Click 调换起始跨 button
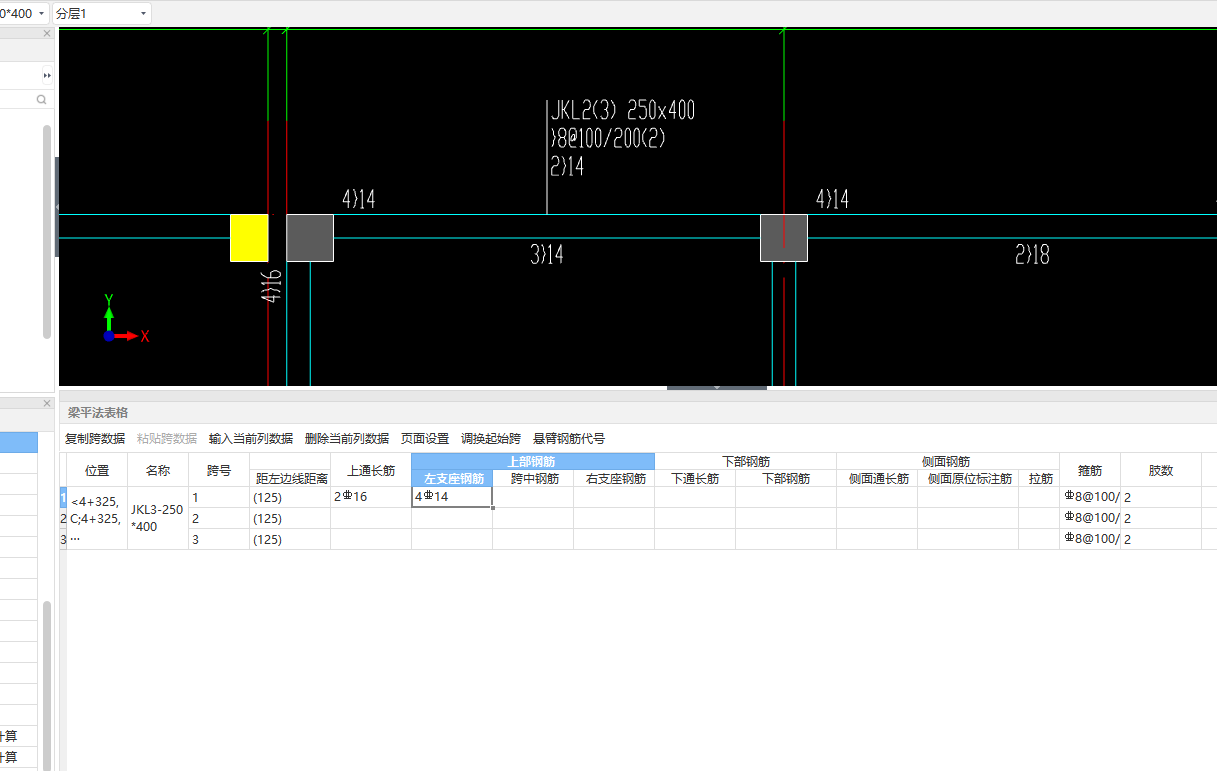Image resolution: width=1217 pixels, height=771 pixels. 491,438
